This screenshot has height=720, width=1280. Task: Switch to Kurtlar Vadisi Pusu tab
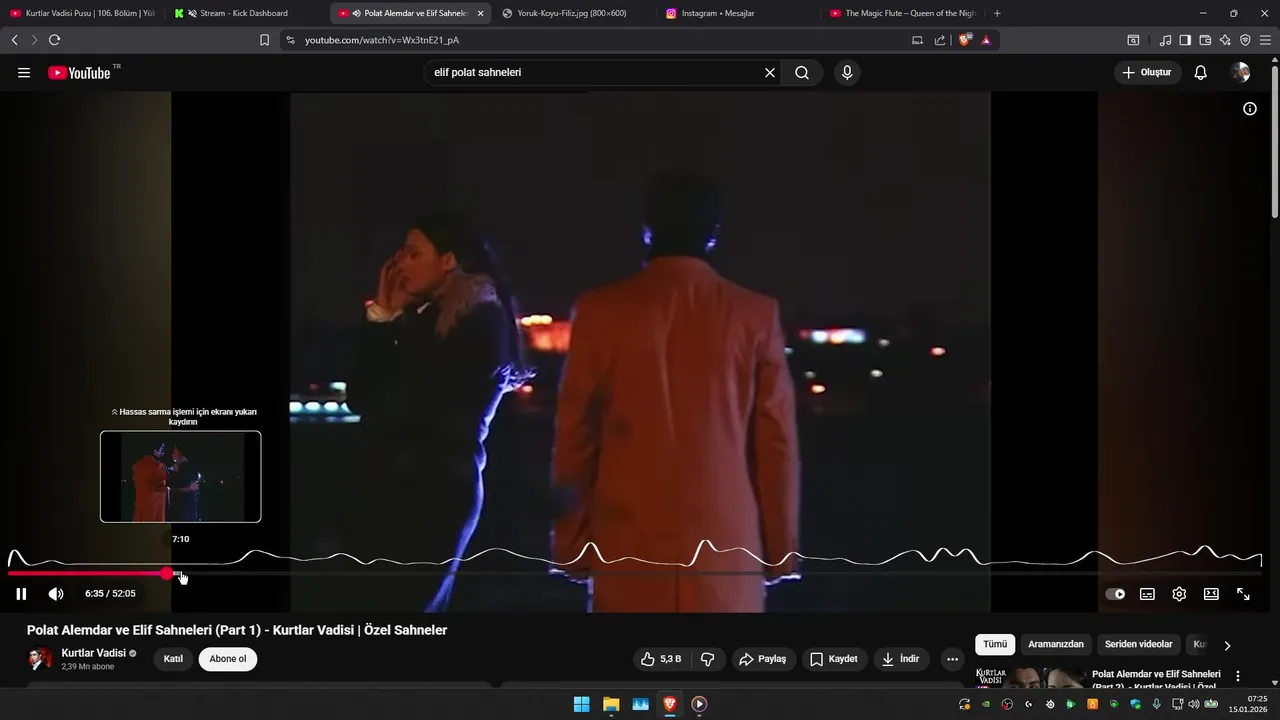82,13
